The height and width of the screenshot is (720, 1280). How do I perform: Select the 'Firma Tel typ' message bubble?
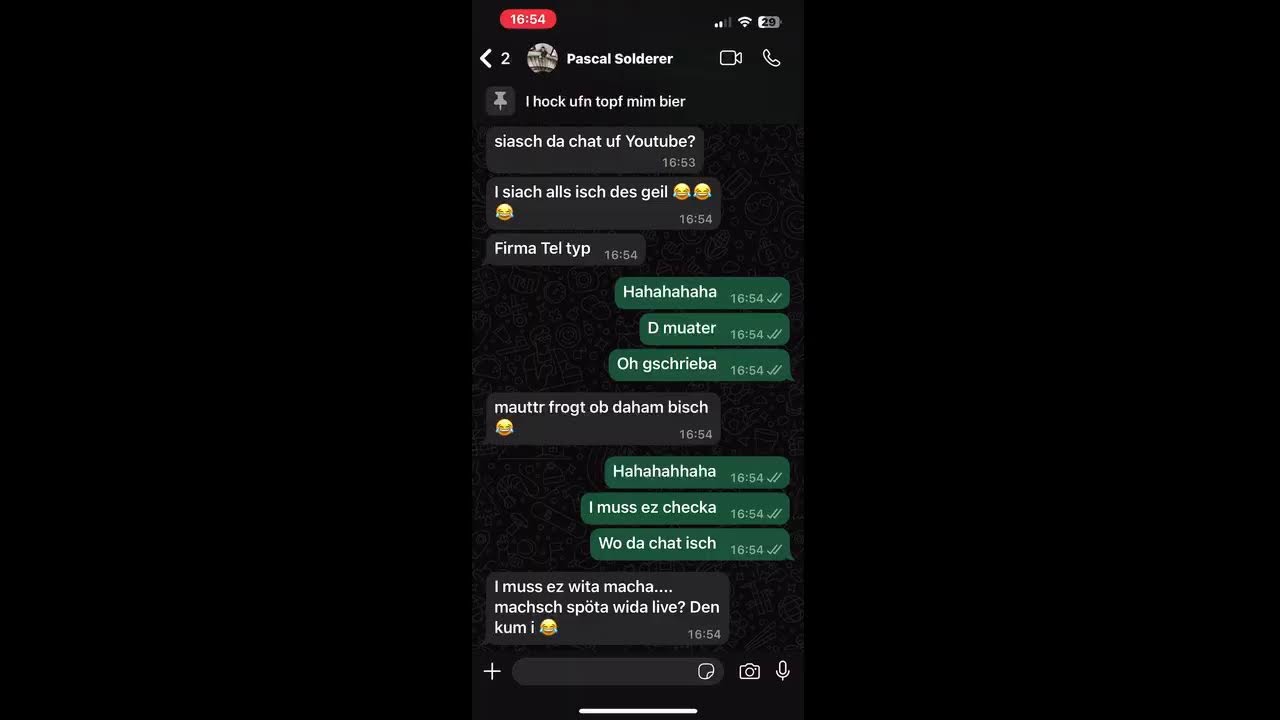[566, 250]
